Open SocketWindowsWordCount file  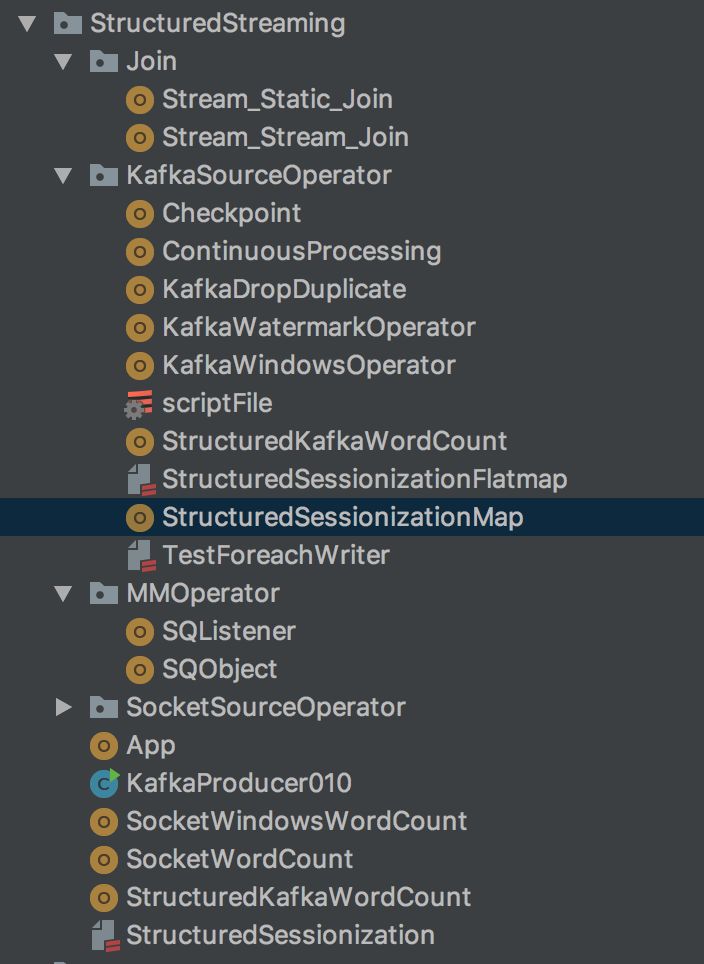point(296,821)
